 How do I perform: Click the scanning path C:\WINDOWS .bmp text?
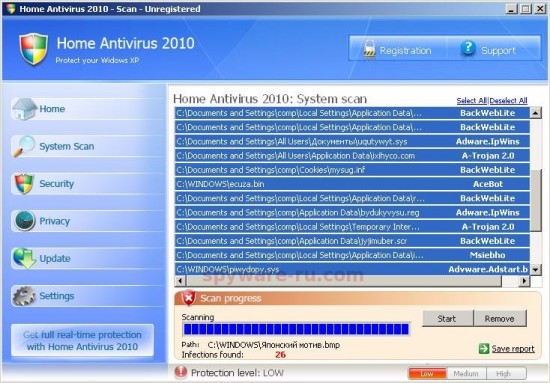pyautogui.click(x=274, y=345)
